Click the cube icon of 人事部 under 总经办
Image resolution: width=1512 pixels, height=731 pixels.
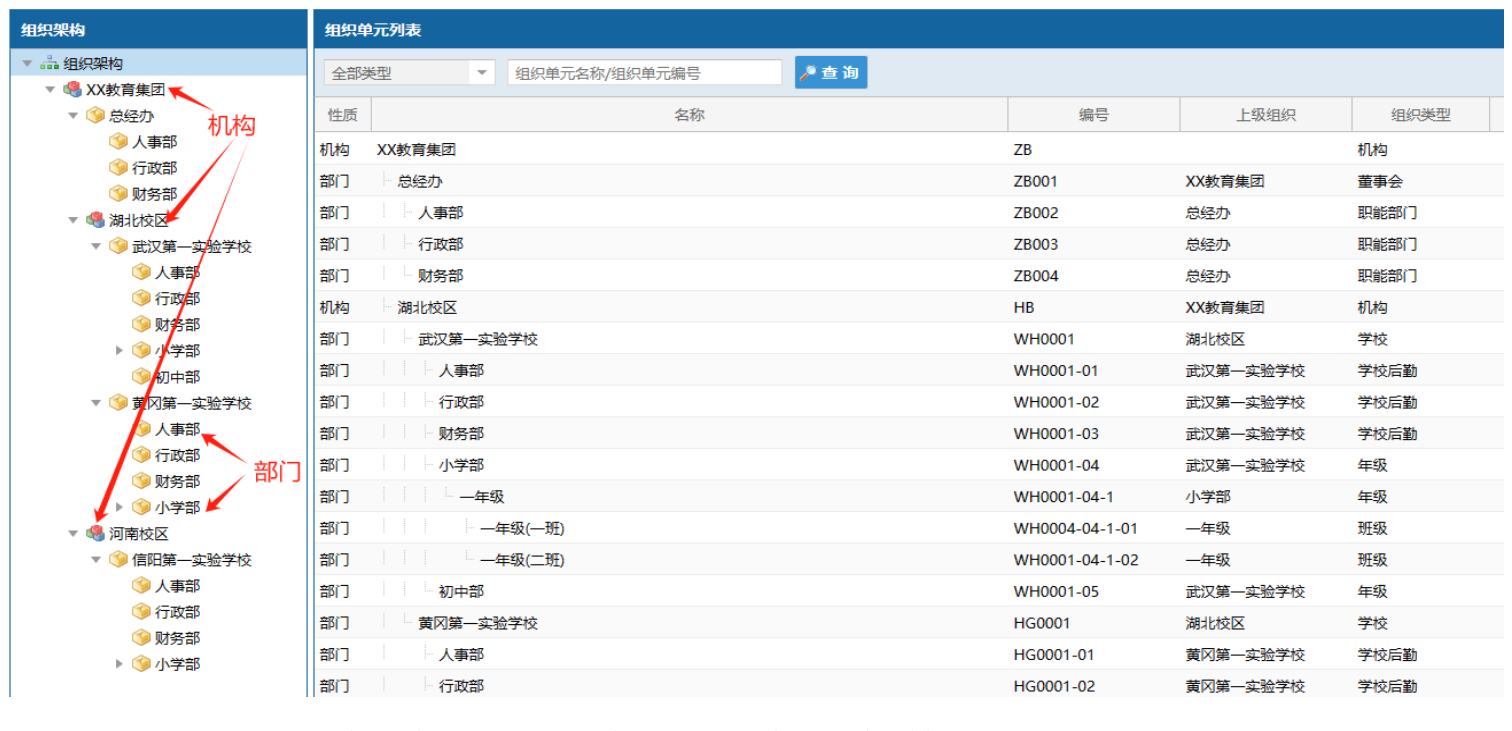click(118, 141)
